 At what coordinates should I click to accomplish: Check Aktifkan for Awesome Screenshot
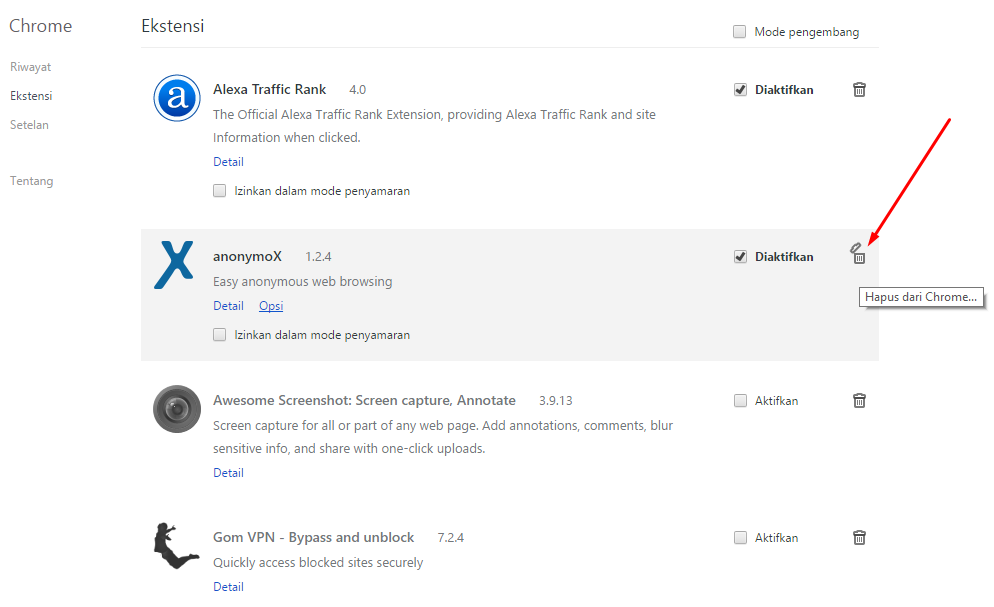tap(740, 401)
